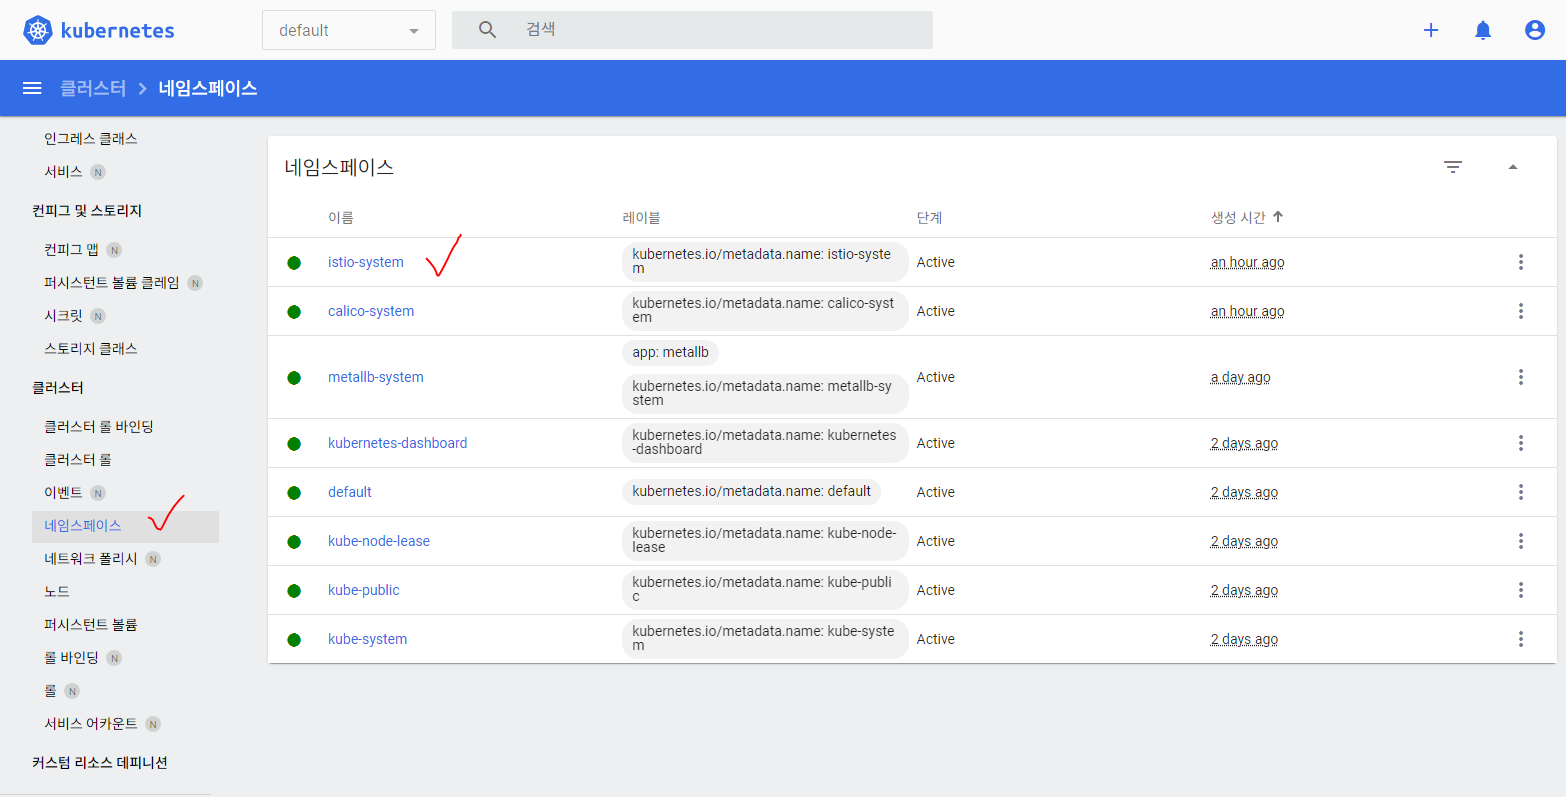The image size is (1566, 797).
Task: Go to 컨피그 맵 in sidebar
Action: click(72, 249)
